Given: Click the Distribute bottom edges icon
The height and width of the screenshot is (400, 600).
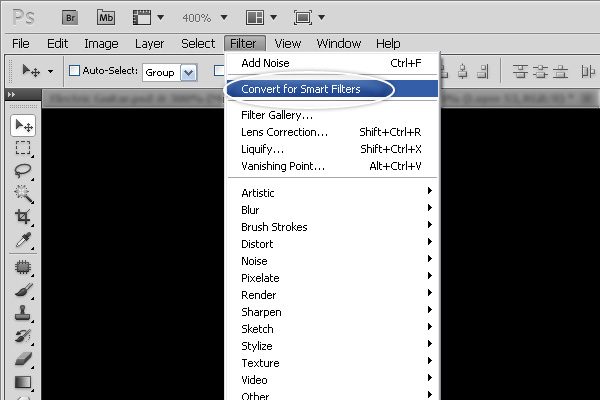Looking at the screenshot, I should [560, 71].
